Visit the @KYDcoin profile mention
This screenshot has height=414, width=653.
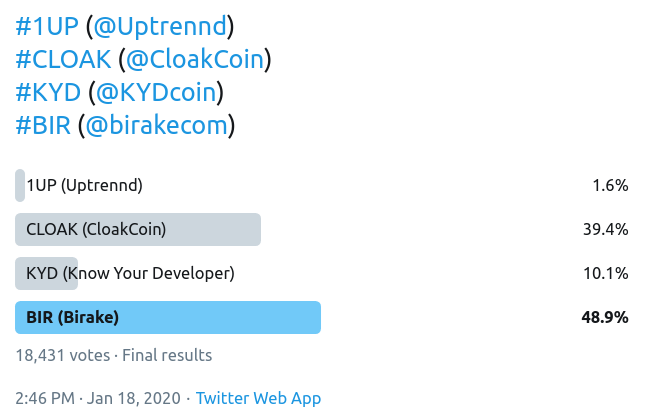[x=156, y=93]
